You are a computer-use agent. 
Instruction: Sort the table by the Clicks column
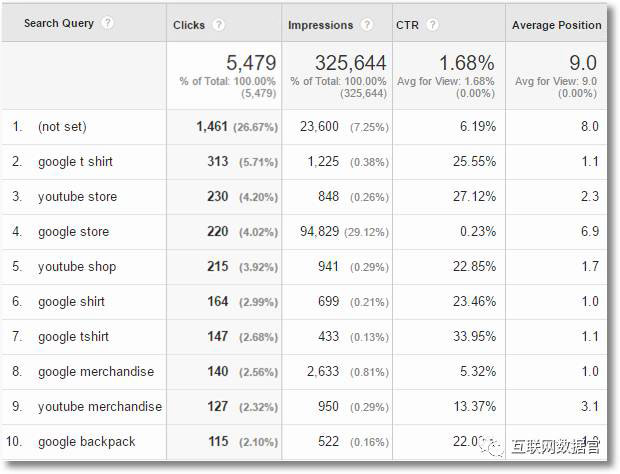(x=189, y=25)
